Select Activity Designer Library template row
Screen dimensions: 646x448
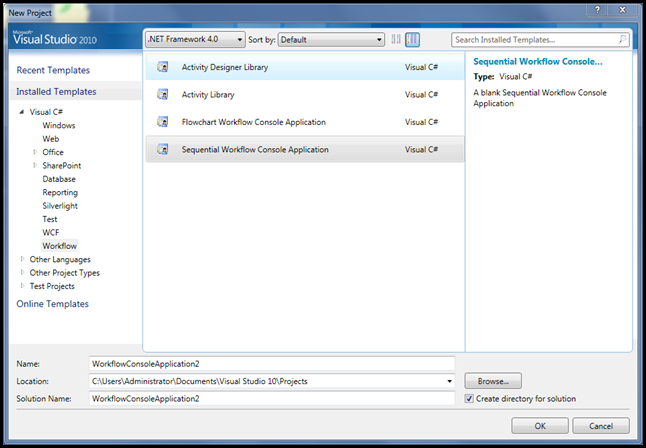[x=305, y=67]
